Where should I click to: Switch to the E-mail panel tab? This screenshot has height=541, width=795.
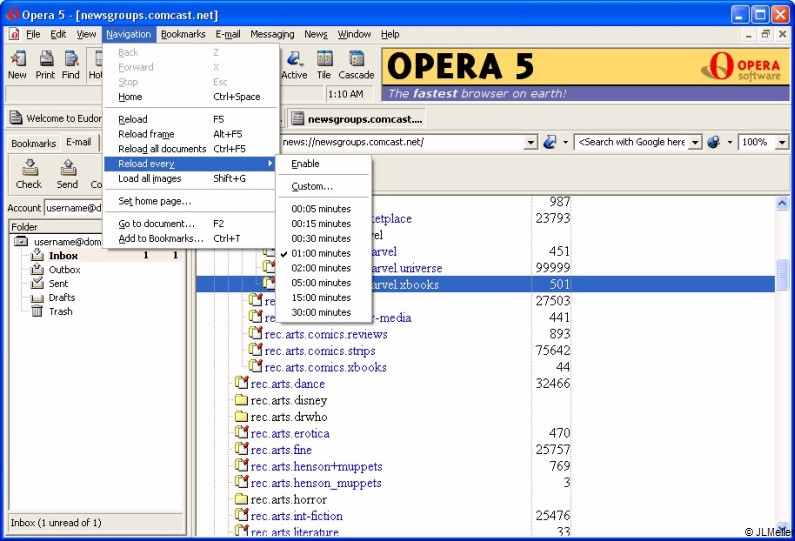(x=79, y=142)
